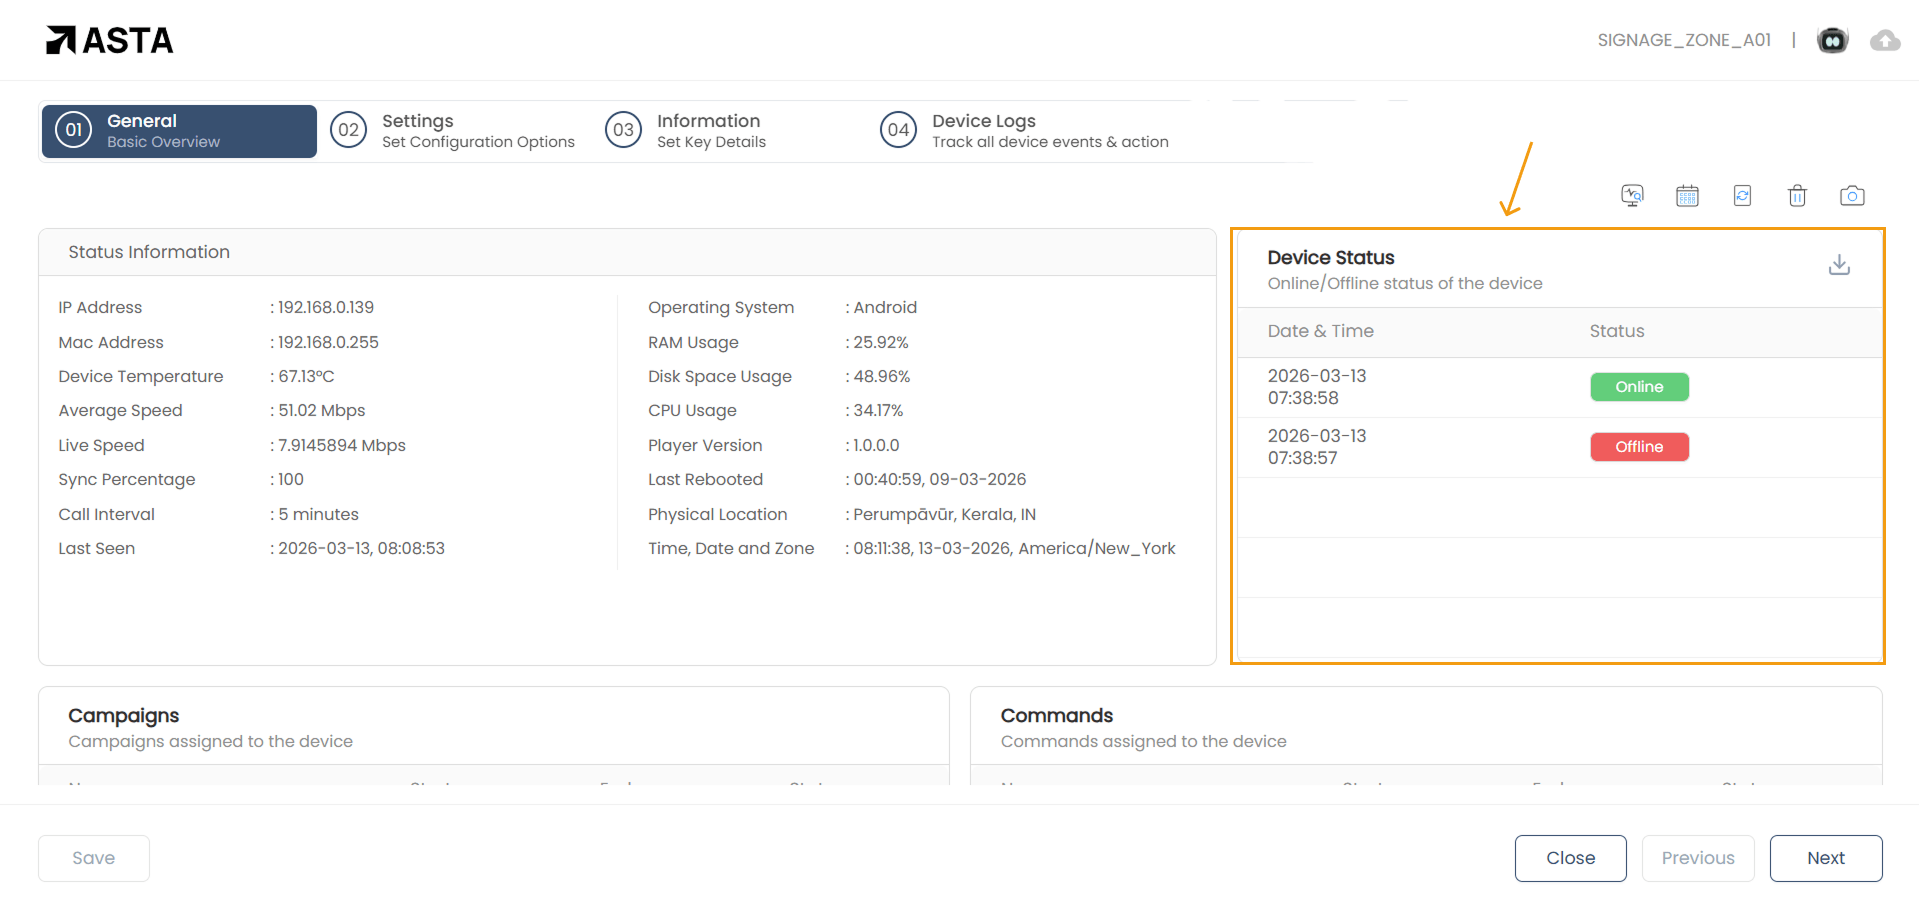The height and width of the screenshot is (911, 1919).
Task: Click the cloud upload icon in header
Action: click(1885, 40)
